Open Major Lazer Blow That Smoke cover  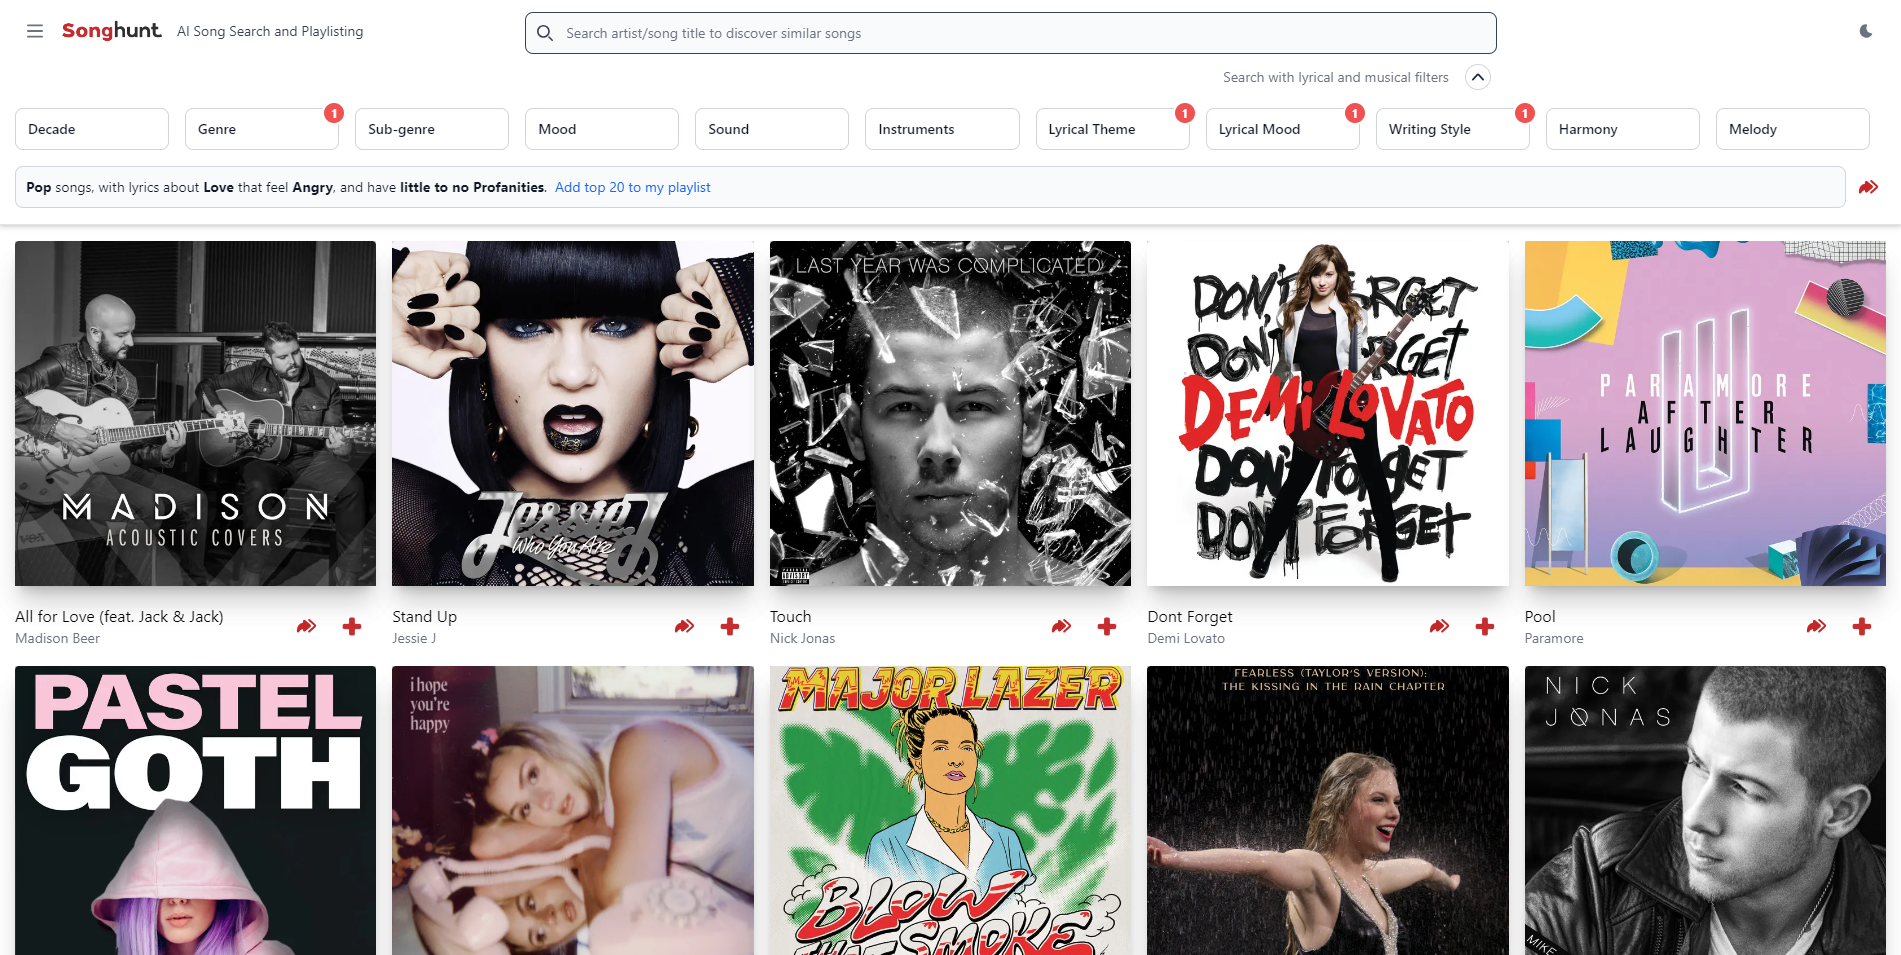click(x=950, y=811)
